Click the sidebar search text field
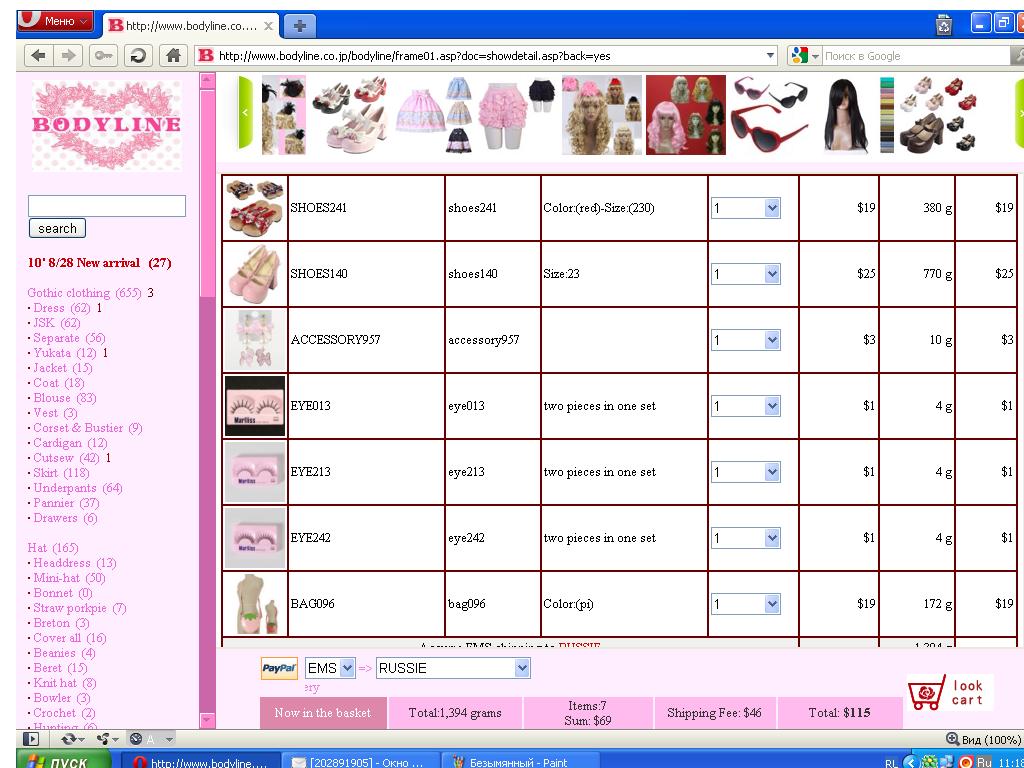This screenshot has height=768, width=1024. click(107, 206)
